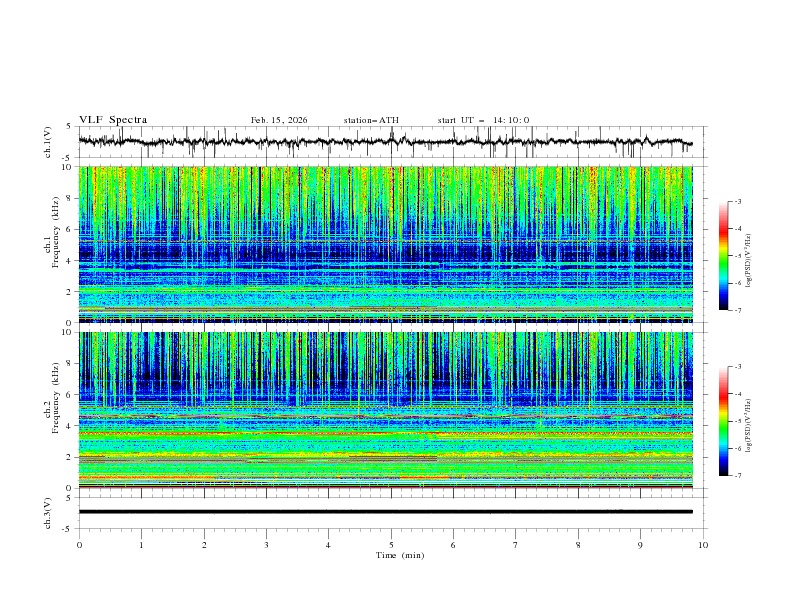The width and height of the screenshot is (792, 612).
Task: Click the "-5" tick on ch.1(V) axis
Action: point(68,158)
